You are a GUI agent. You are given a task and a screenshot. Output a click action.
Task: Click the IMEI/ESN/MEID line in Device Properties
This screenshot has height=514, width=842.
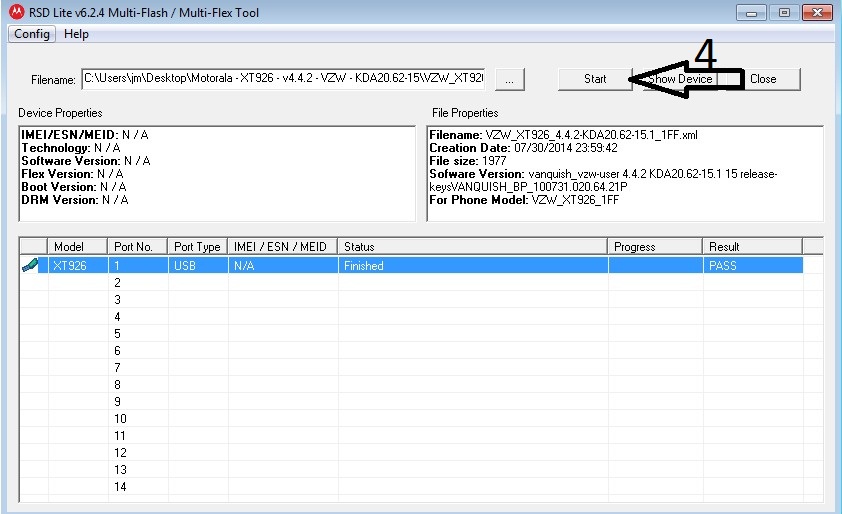click(x=85, y=135)
